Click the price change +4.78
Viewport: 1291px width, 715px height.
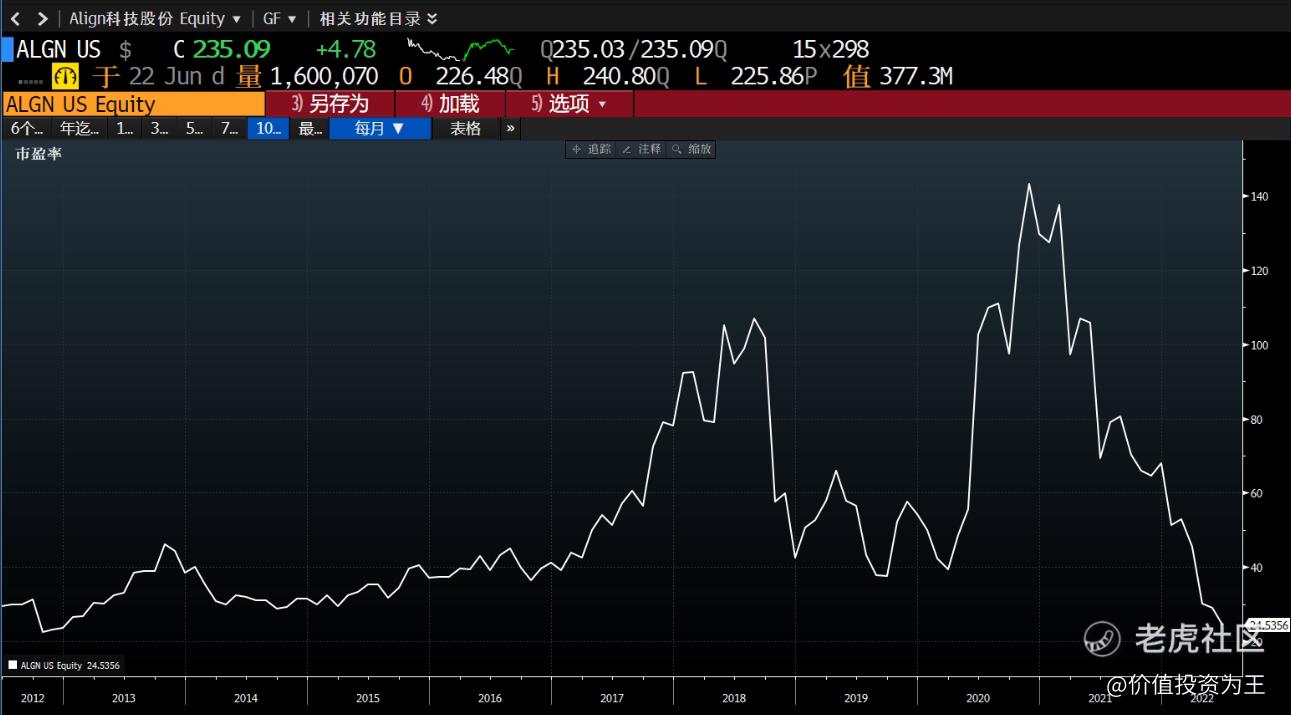point(346,49)
